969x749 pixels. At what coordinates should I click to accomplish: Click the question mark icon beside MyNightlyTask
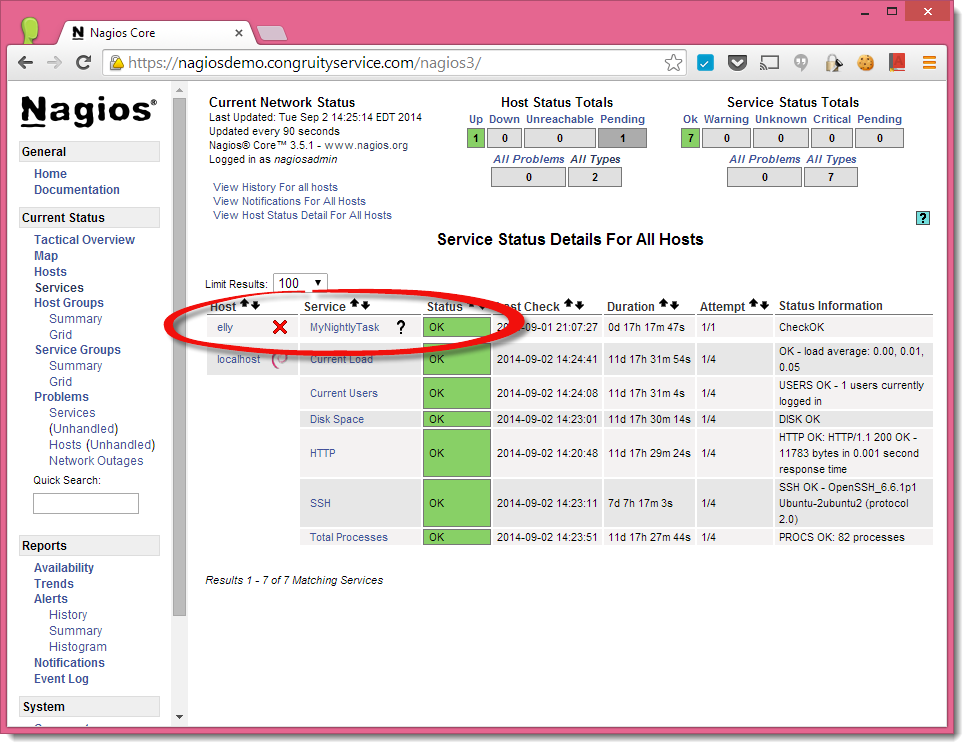tap(401, 327)
